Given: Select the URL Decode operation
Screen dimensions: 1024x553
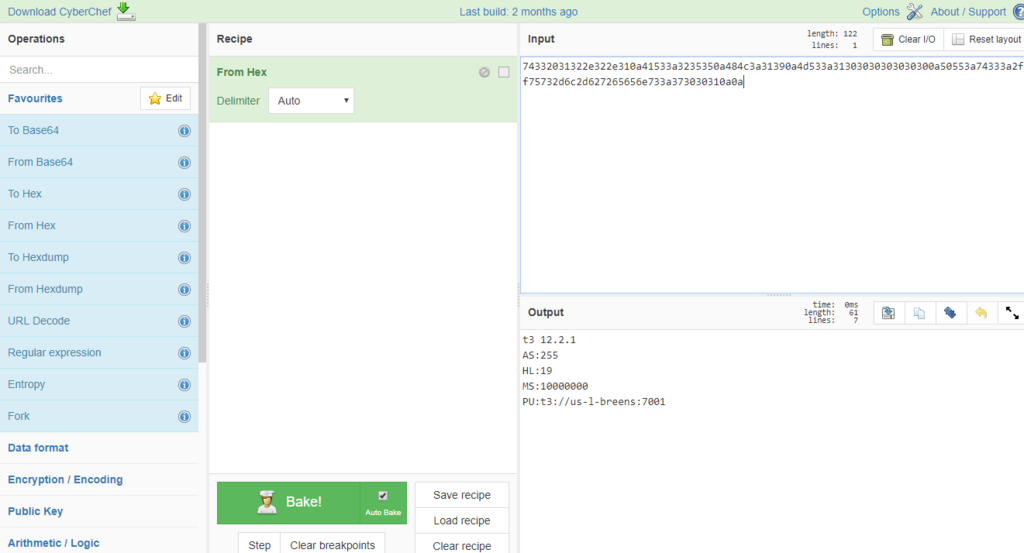Looking at the screenshot, I should [x=99, y=321].
